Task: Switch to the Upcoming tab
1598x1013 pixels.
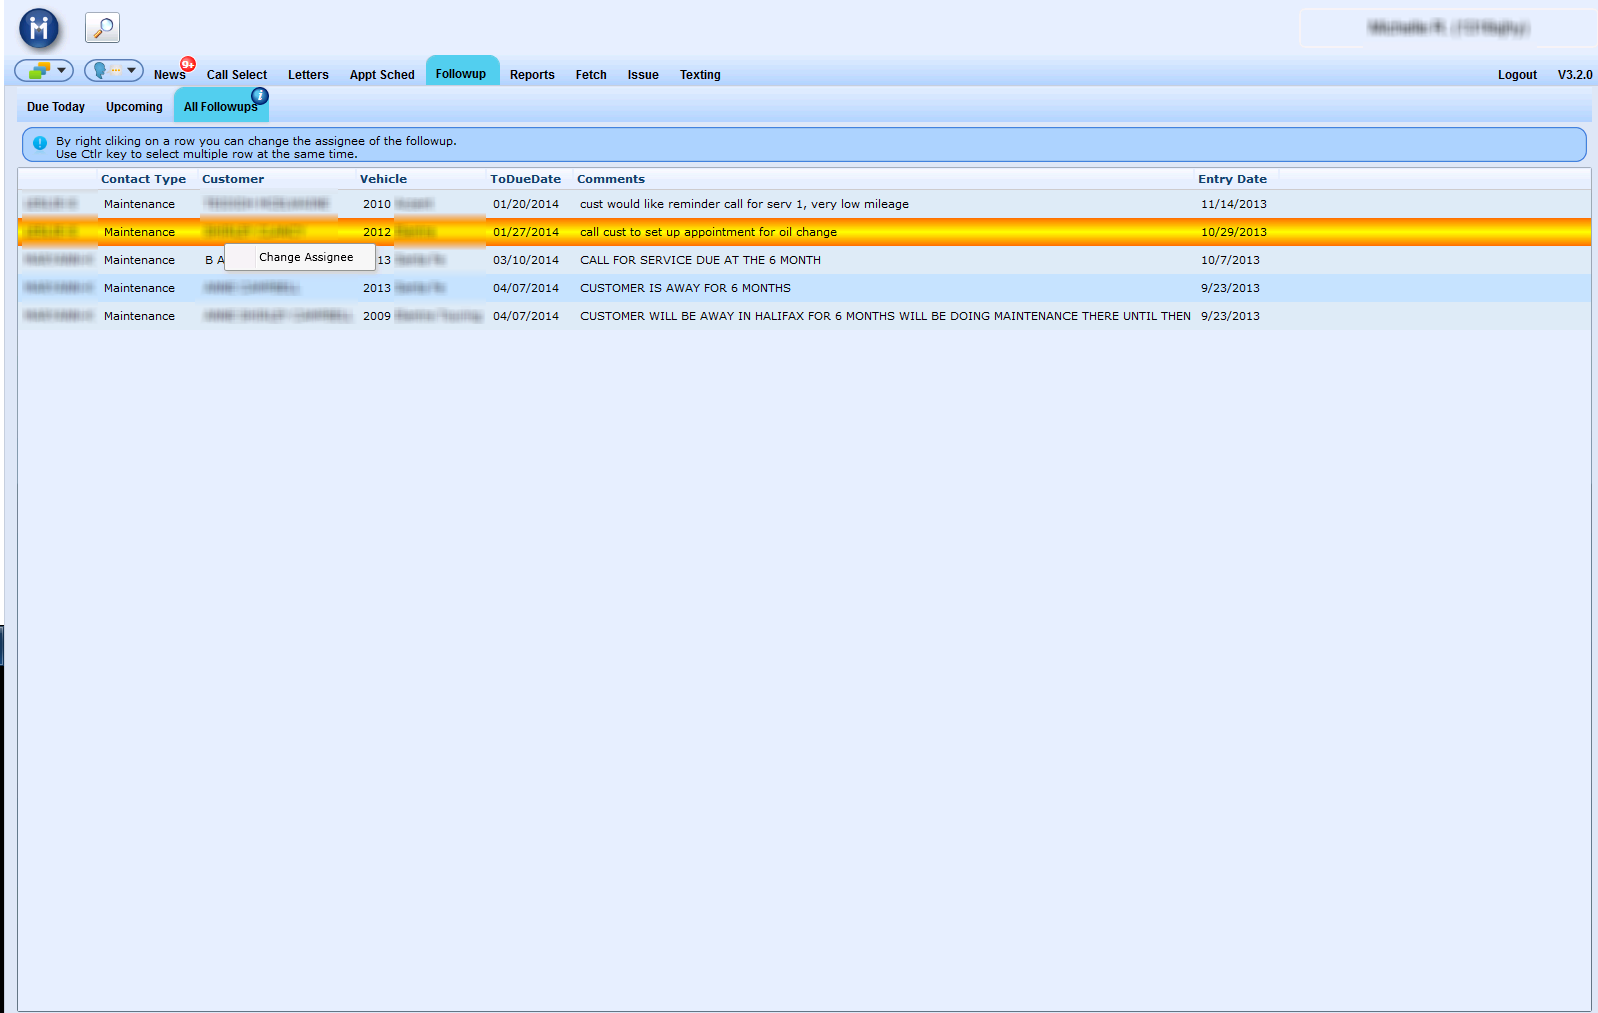Action: click(134, 107)
